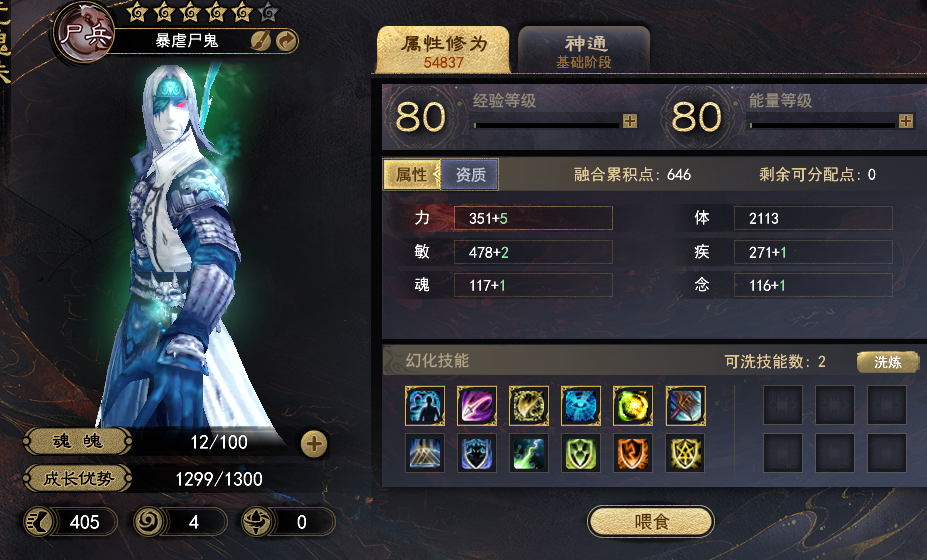The image size is (927, 560).
Task: Select the green-yellow orb skill icon
Action: pos(633,406)
